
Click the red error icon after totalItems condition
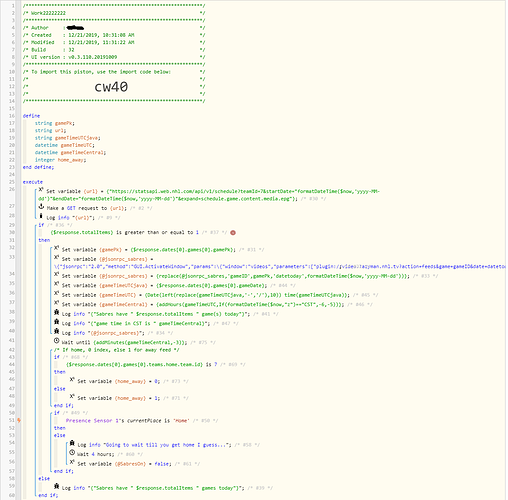(233, 233)
